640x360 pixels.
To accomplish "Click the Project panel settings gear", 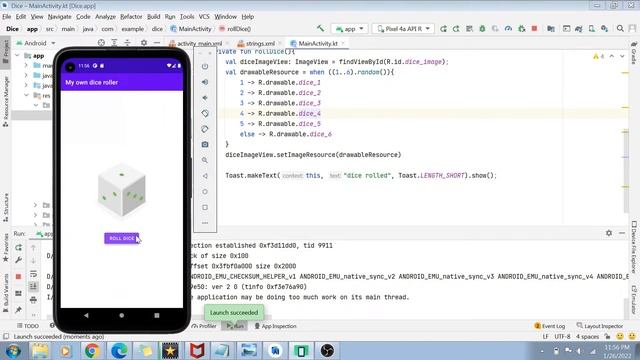I will [x=144, y=42].
